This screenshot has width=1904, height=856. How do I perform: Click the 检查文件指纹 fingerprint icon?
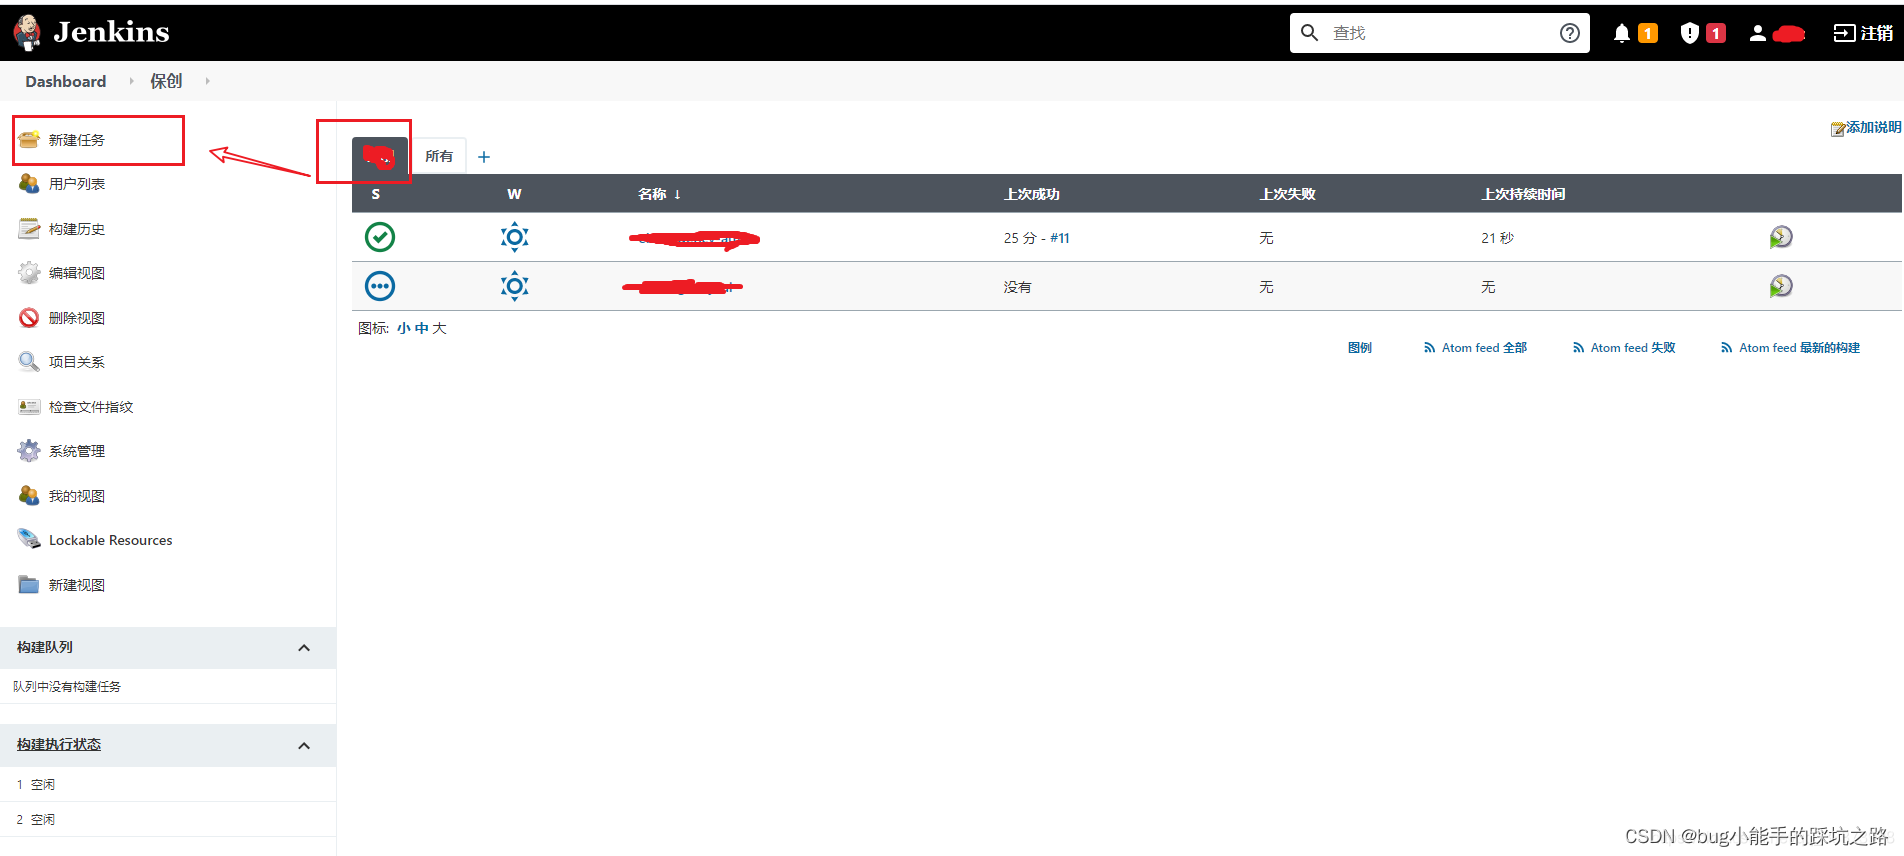click(29, 407)
